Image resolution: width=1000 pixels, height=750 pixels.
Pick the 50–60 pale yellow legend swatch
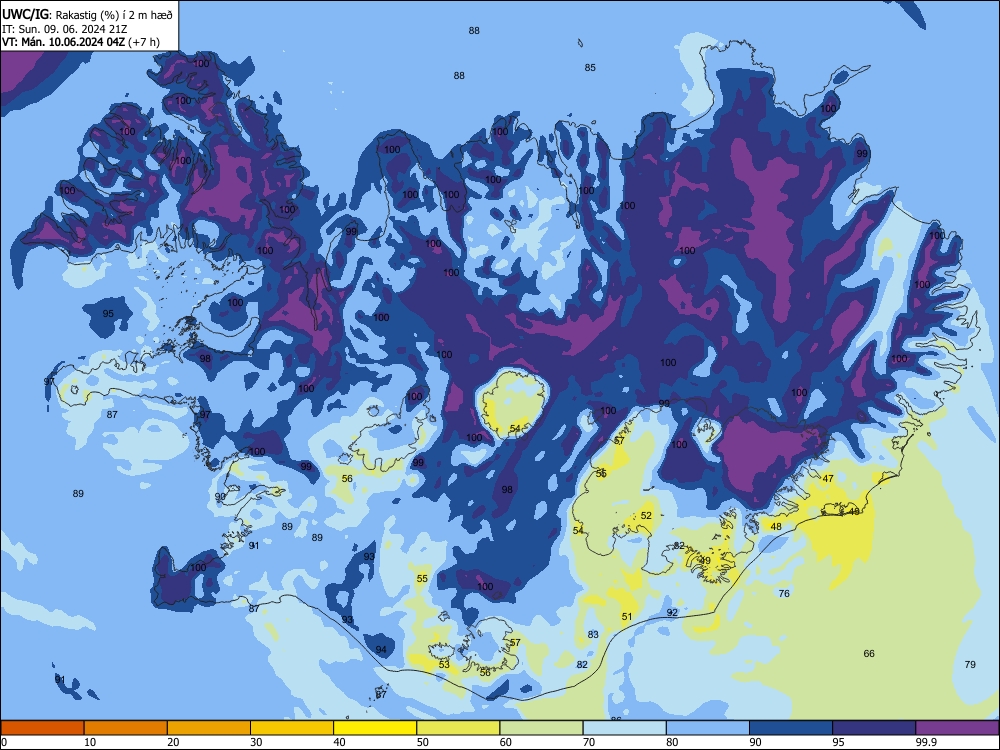458,728
